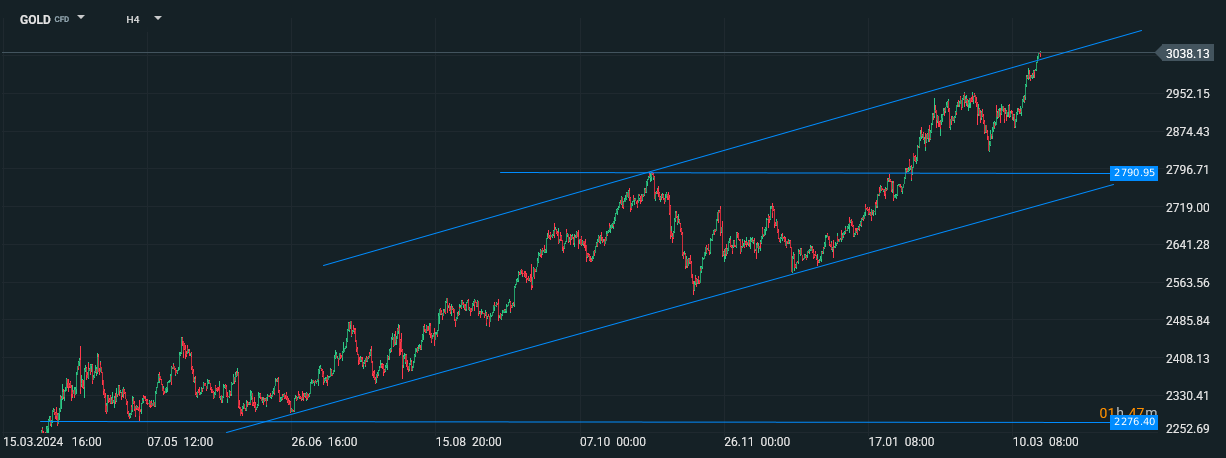This screenshot has height=458, width=1226.
Task: Click the H4 timeframe label
Action: pyautogui.click(x=133, y=19)
